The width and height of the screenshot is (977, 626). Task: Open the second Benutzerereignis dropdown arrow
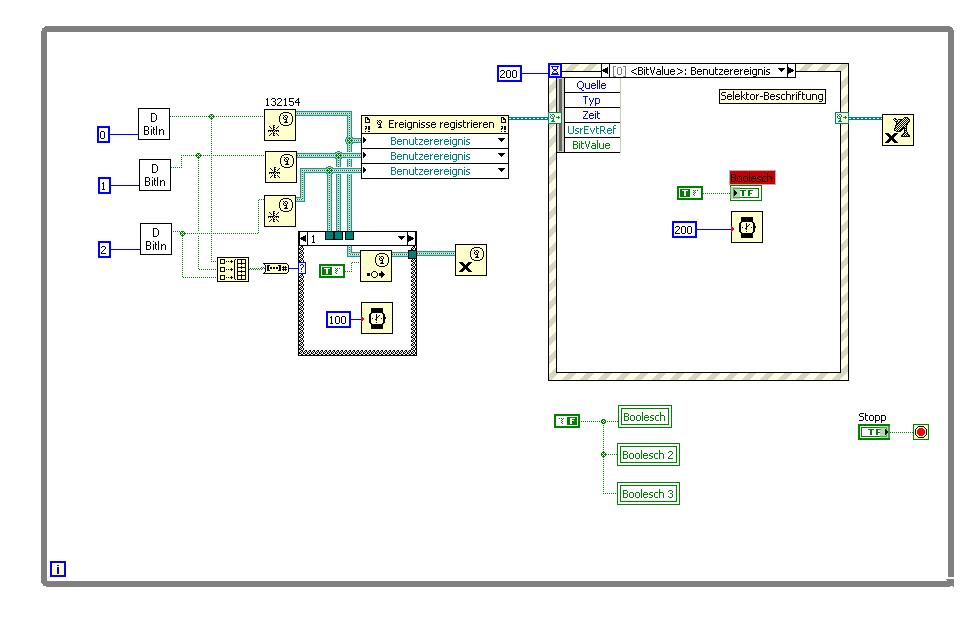pyautogui.click(x=501, y=156)
